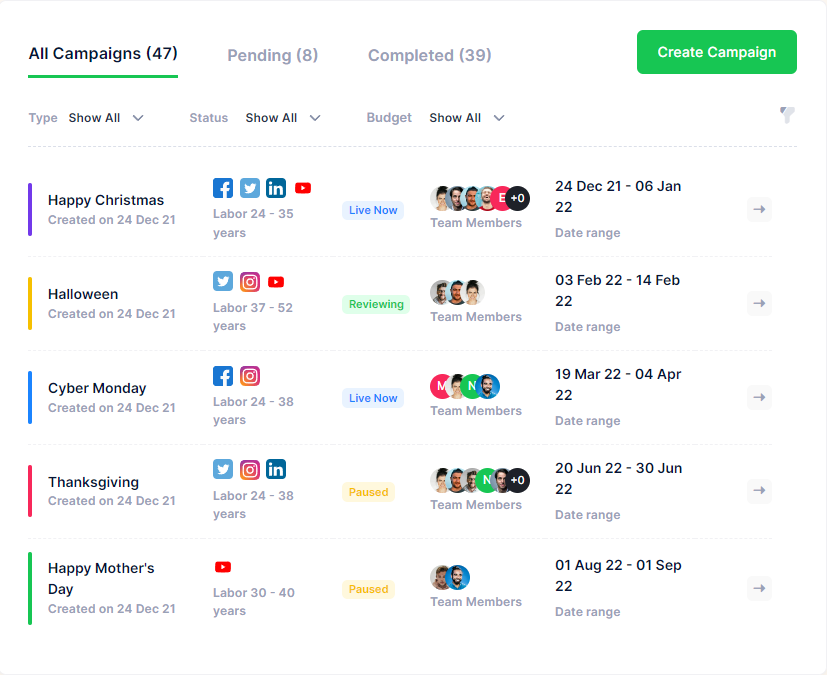Click Twitter icon in Thanksgiving row
This screenshot has width=827, height=675.
(223, 469)
